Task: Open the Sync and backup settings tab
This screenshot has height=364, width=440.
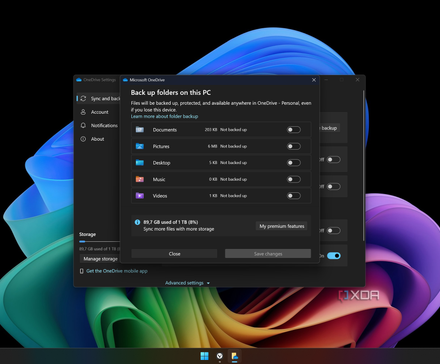Action: (99, 98)
